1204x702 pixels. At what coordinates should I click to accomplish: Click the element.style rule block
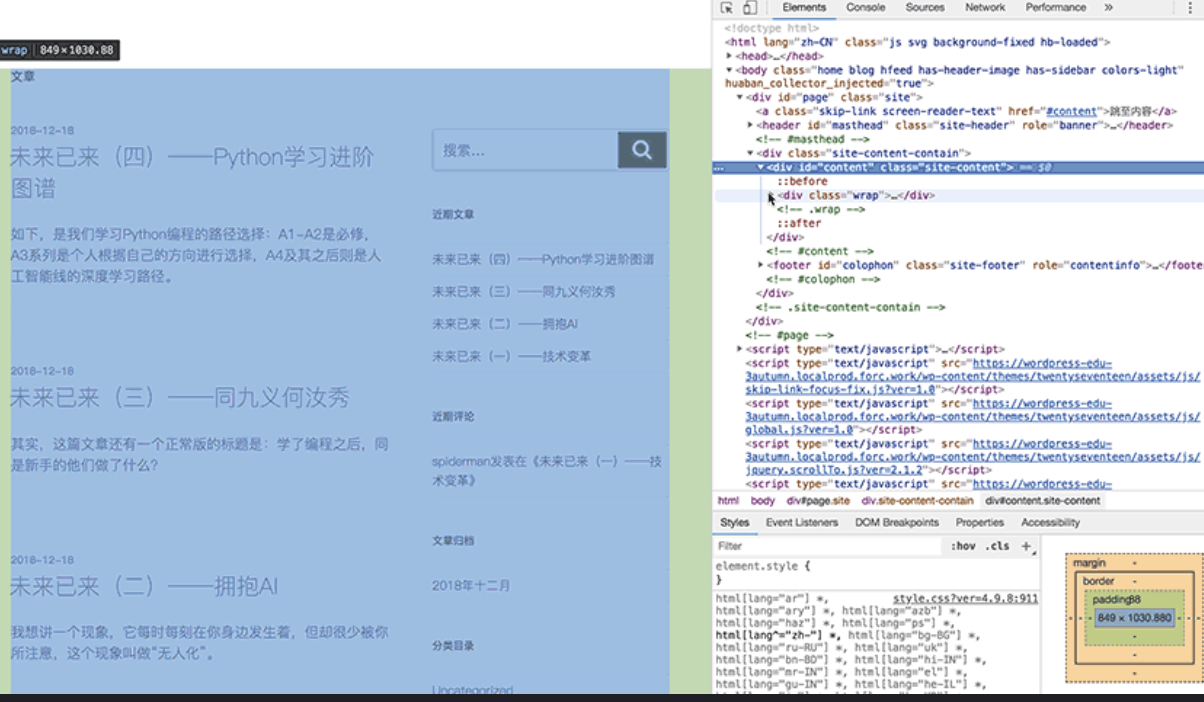(x=875, y=572)
